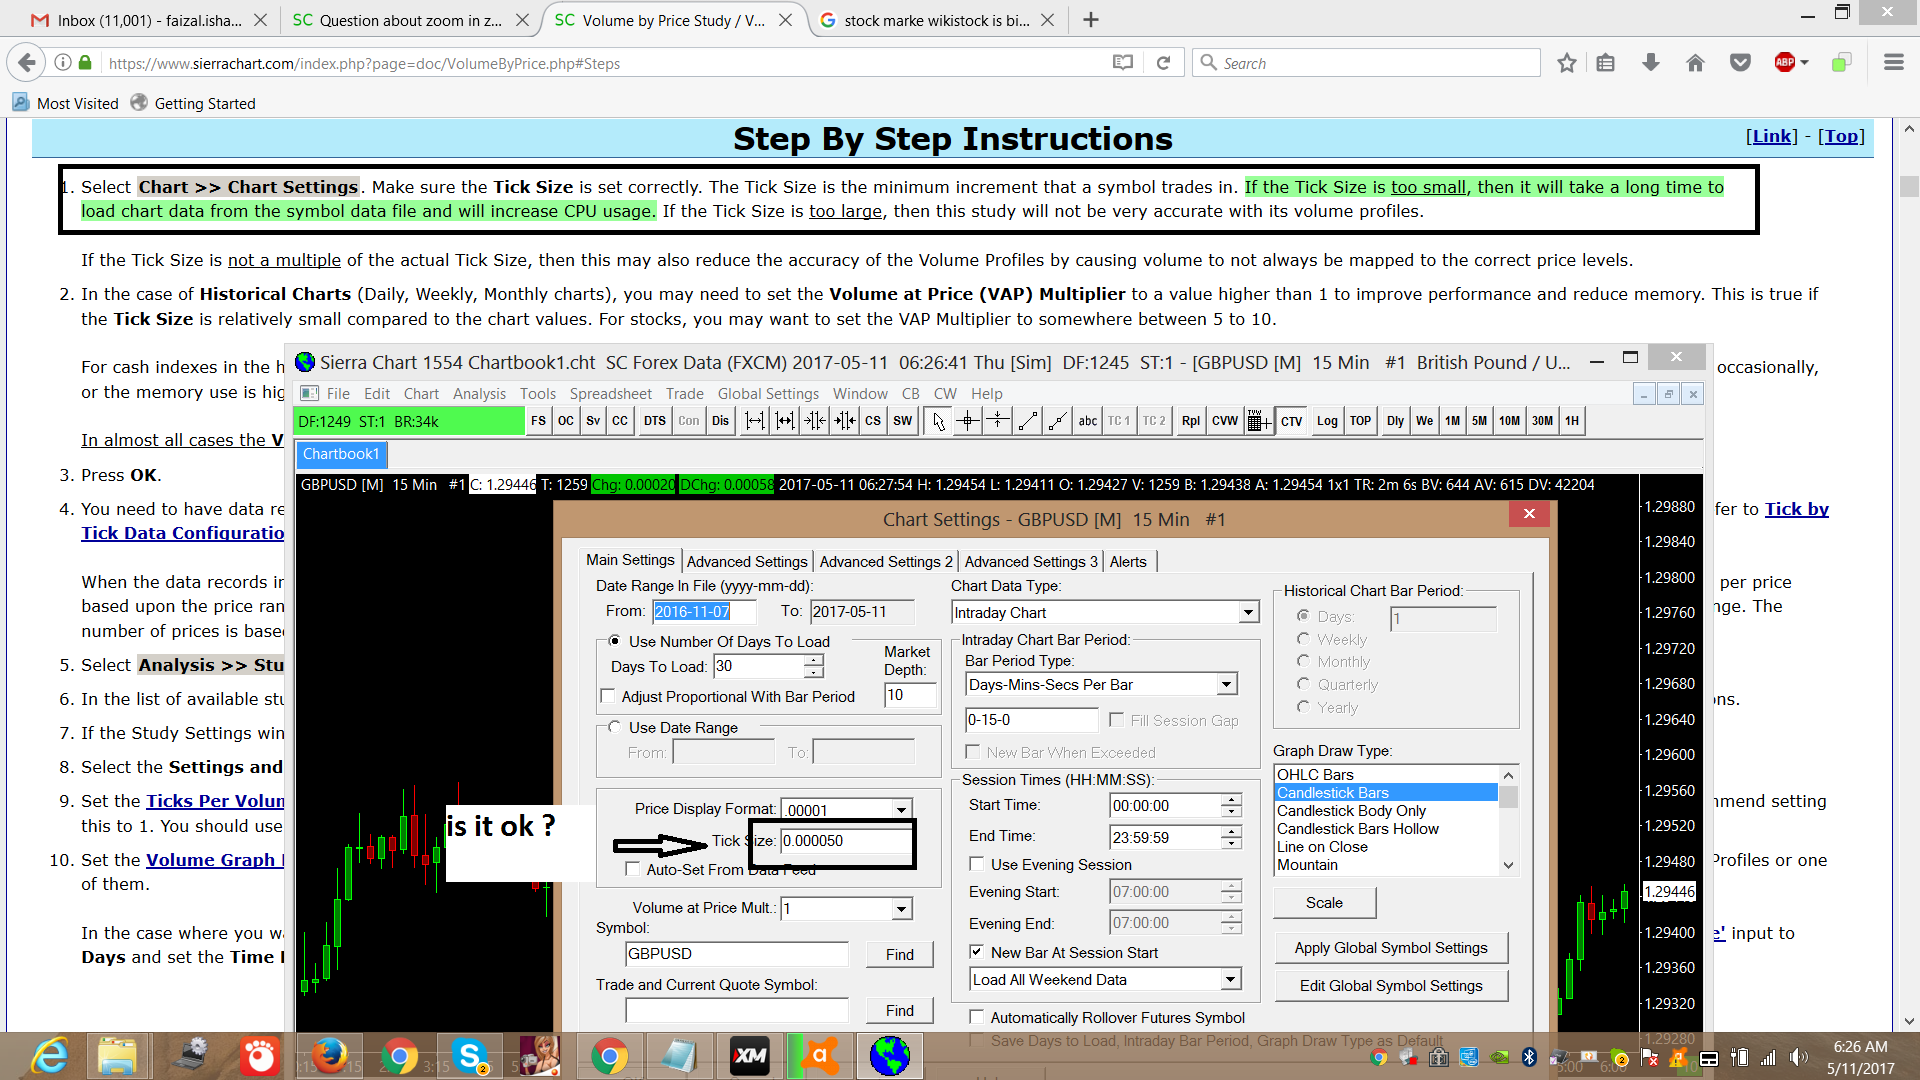Switch chart to 5M timeframe button
1920x1080 pixels.
tap(1479, 421)
